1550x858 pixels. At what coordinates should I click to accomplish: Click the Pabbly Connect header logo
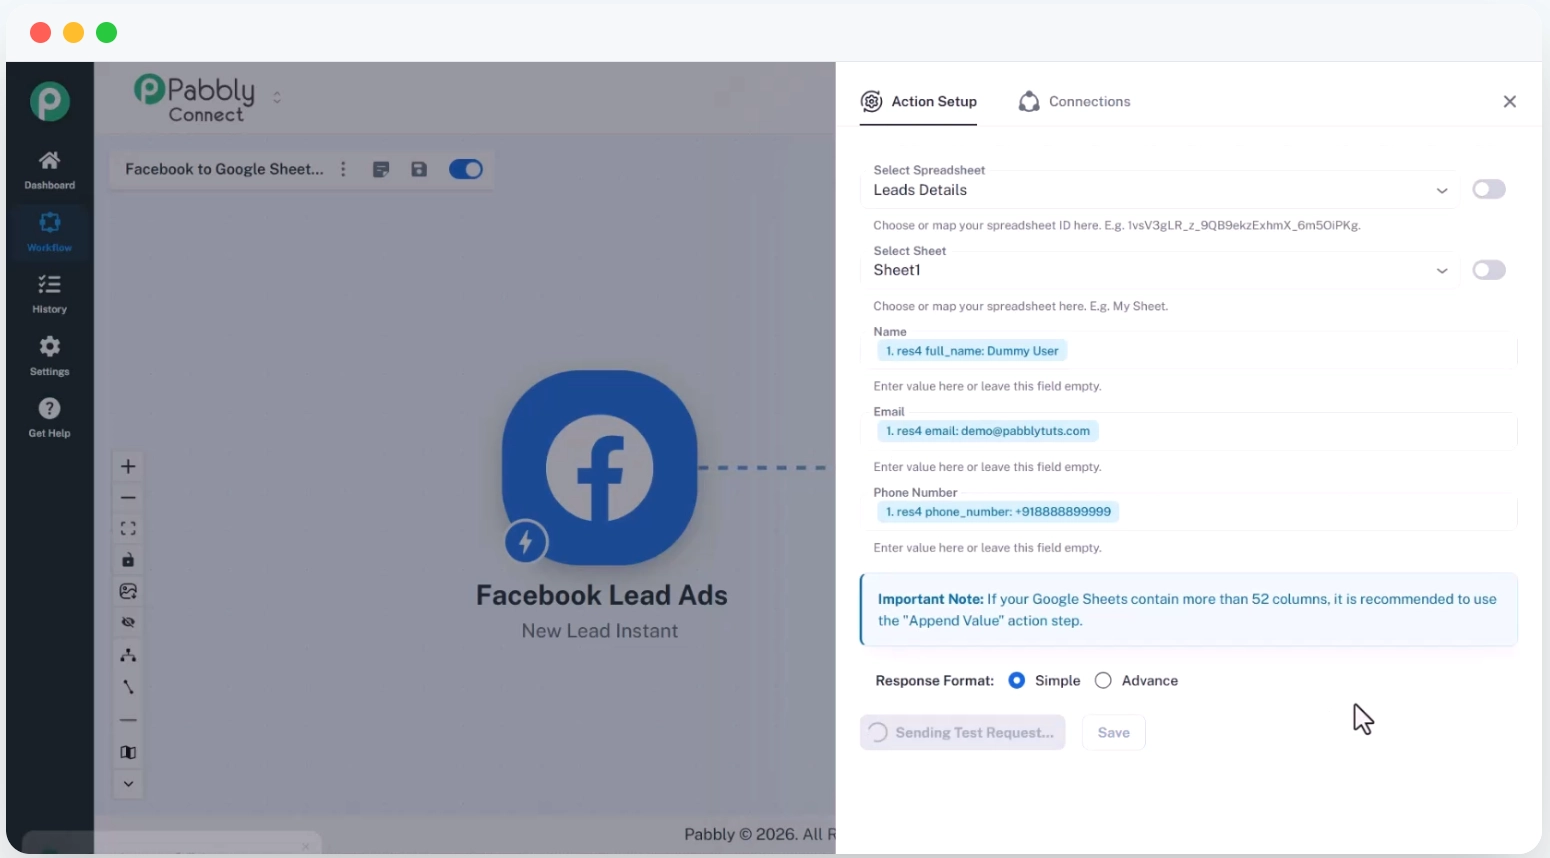point(195,99)
